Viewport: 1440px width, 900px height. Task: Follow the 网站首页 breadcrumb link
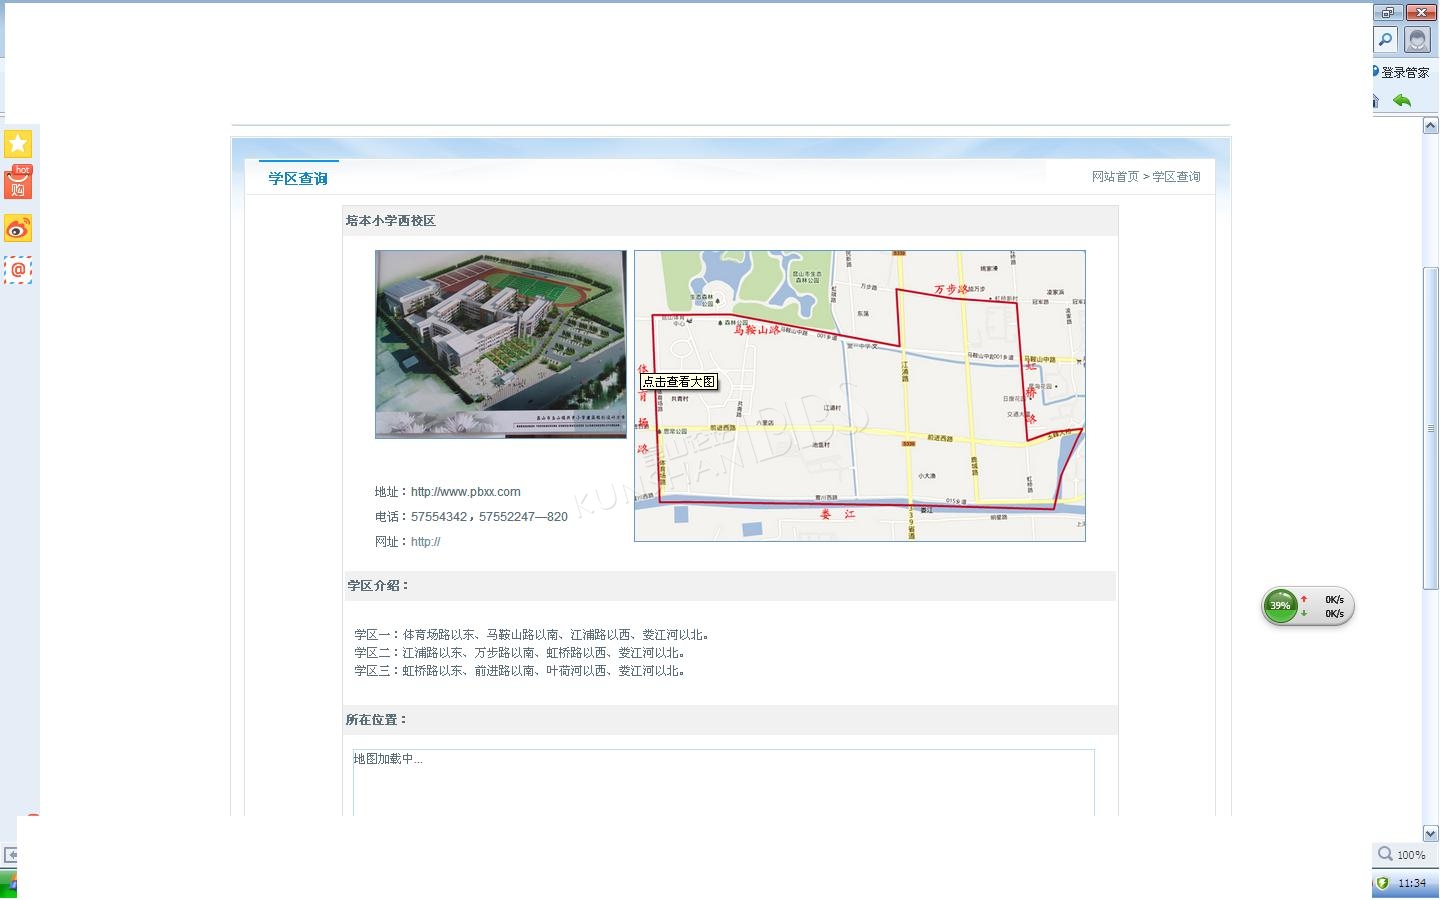1115,176
